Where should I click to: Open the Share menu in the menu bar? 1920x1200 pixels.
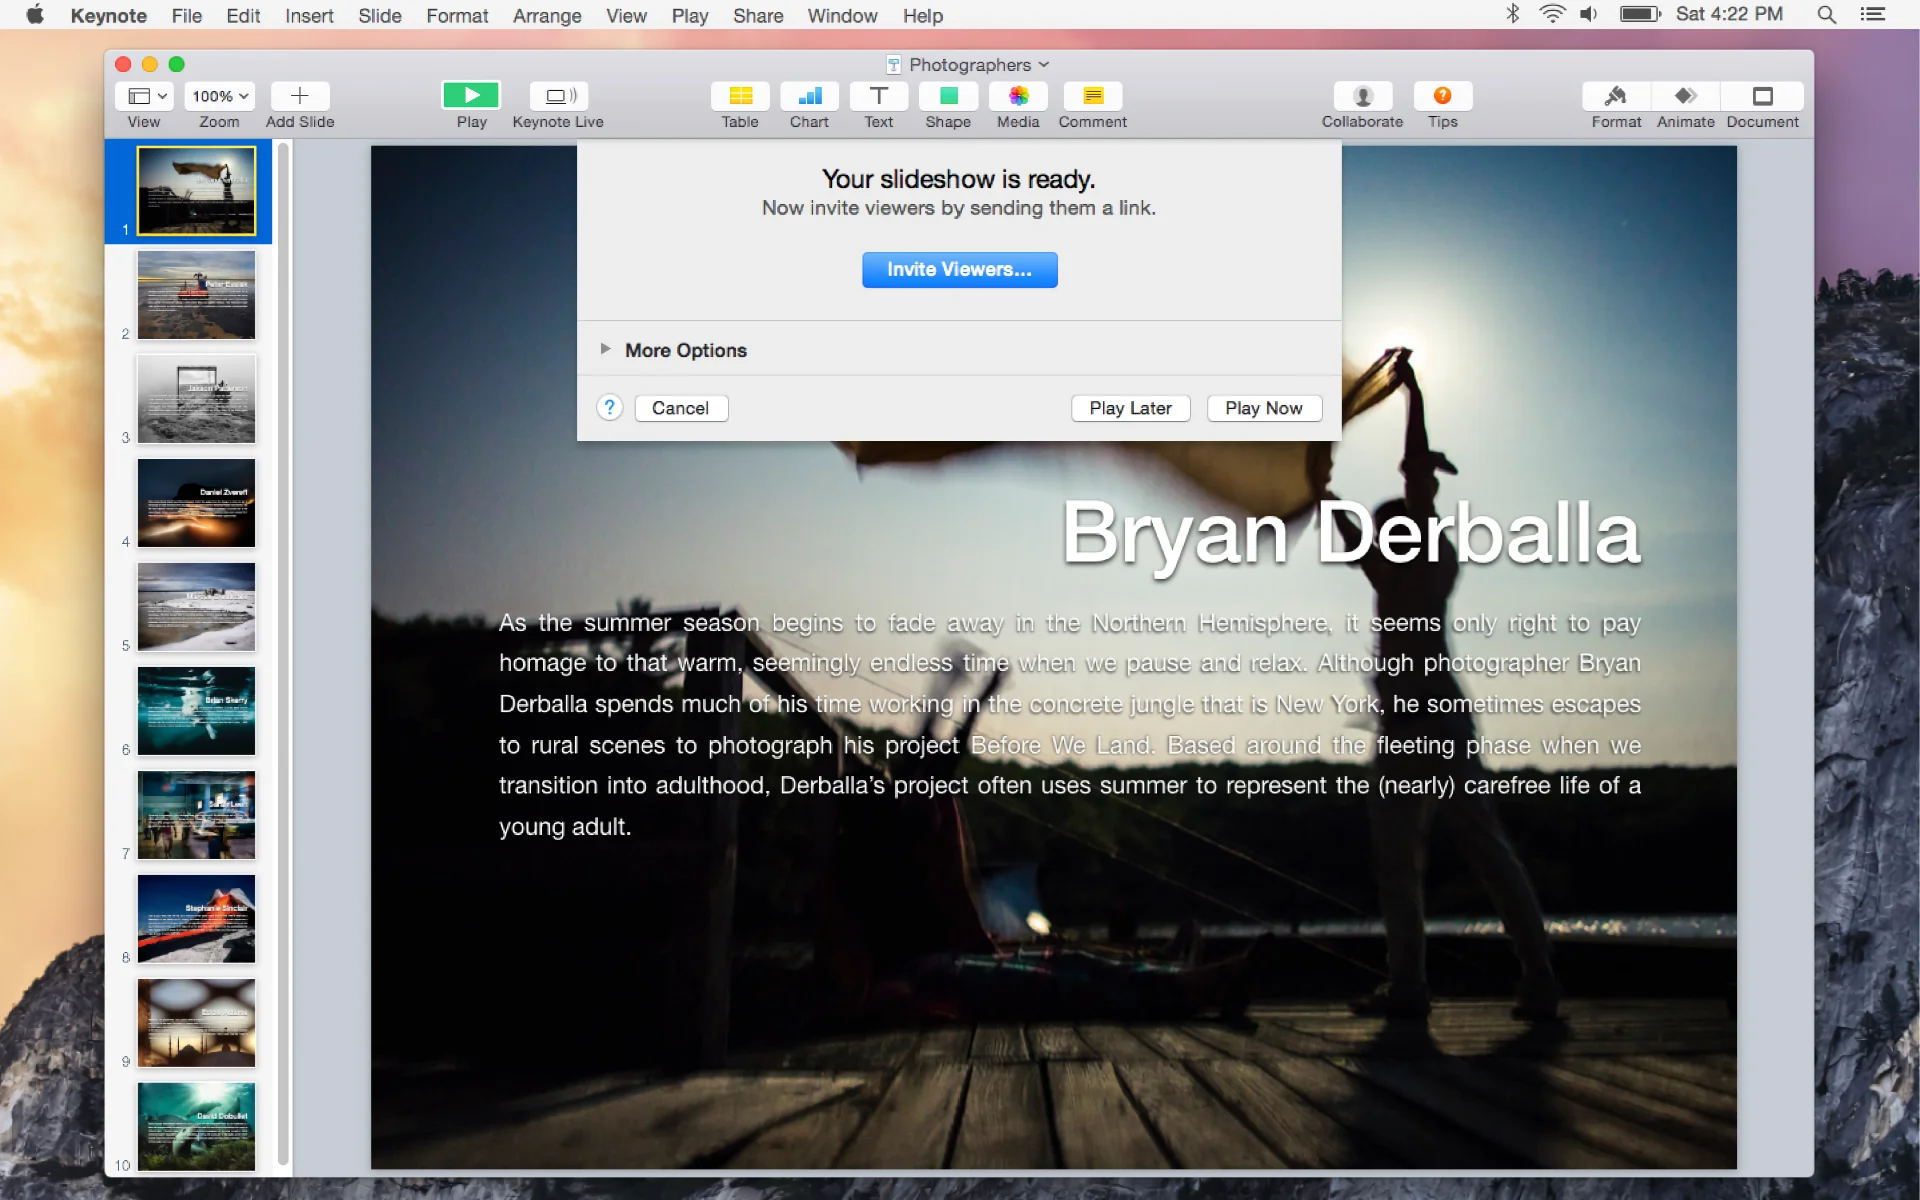click(x=757, y=16)
